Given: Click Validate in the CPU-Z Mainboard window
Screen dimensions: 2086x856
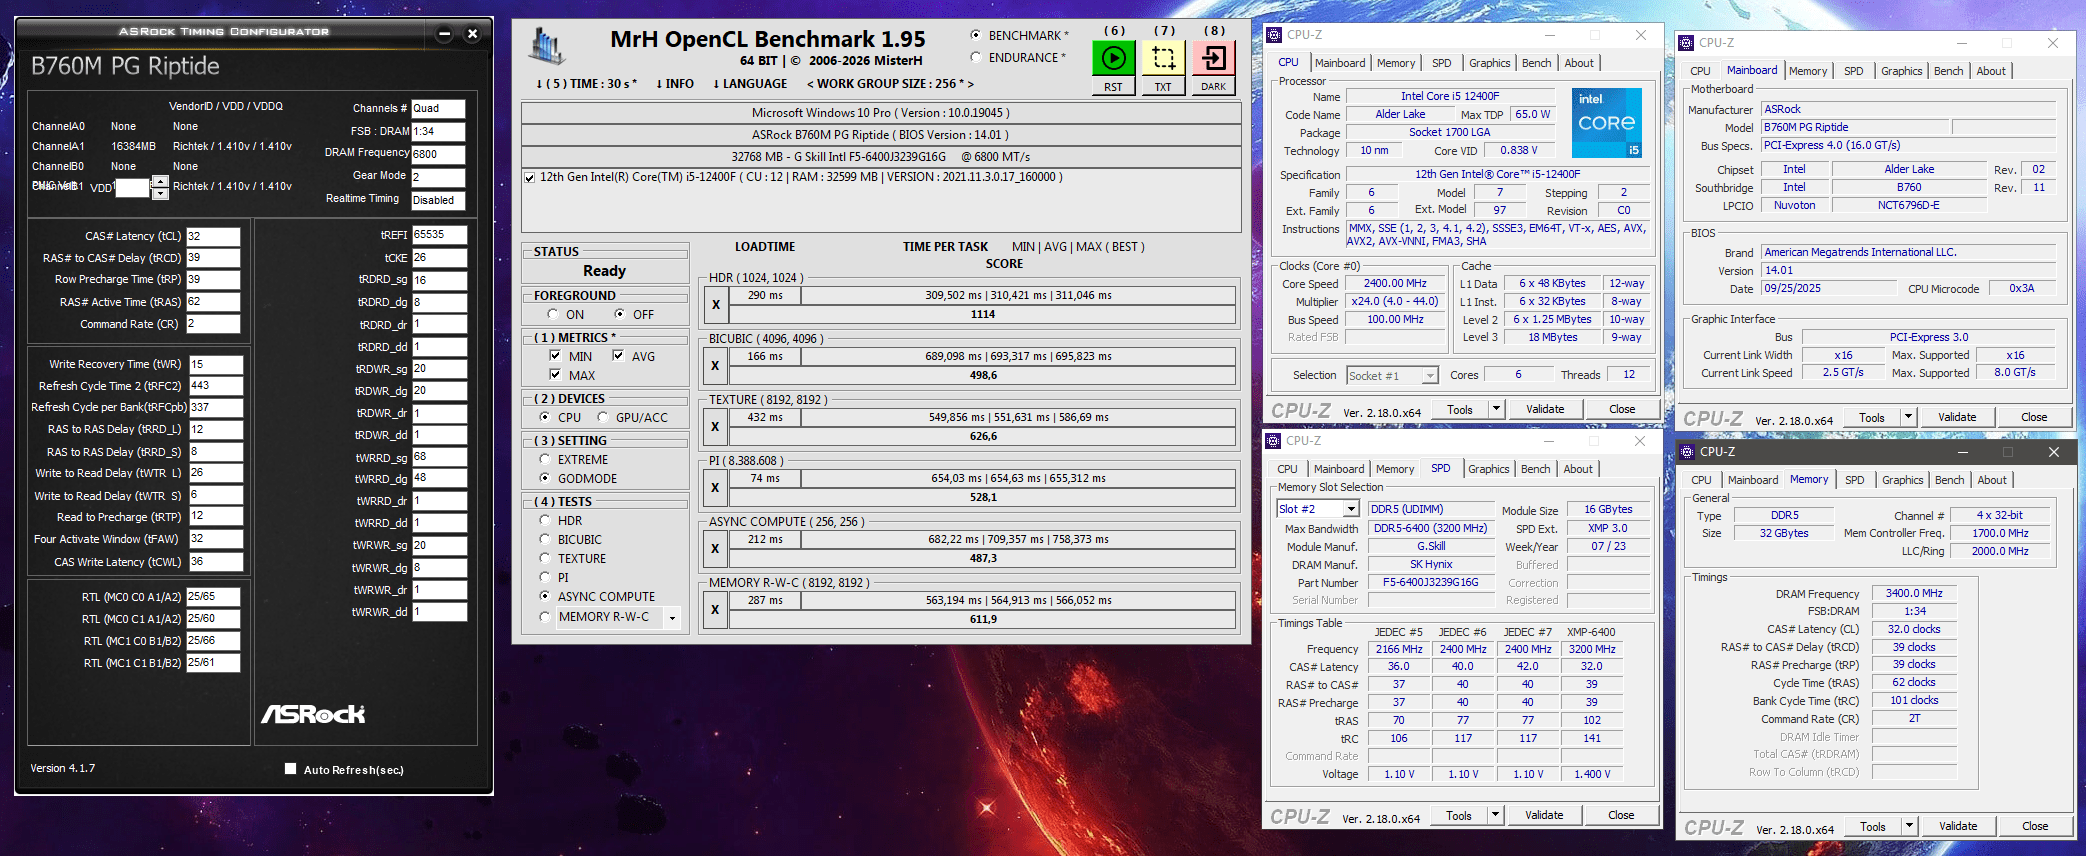Looking at the screenshot, I should (1957, 417).
